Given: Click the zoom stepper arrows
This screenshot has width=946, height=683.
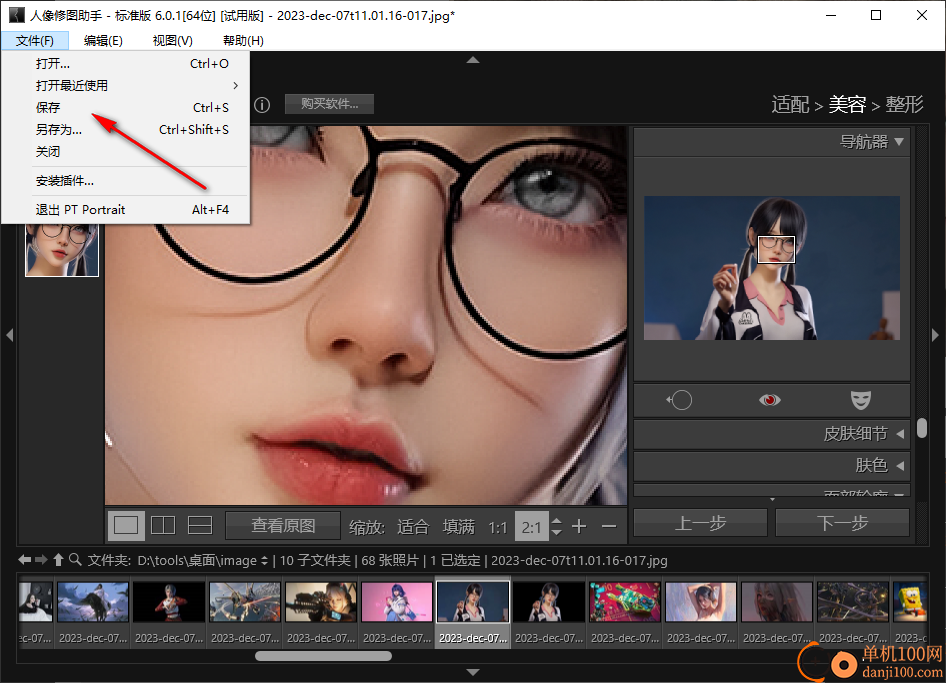Looking at the screenshot, I should pyautogui.click(x=557, y=527).
